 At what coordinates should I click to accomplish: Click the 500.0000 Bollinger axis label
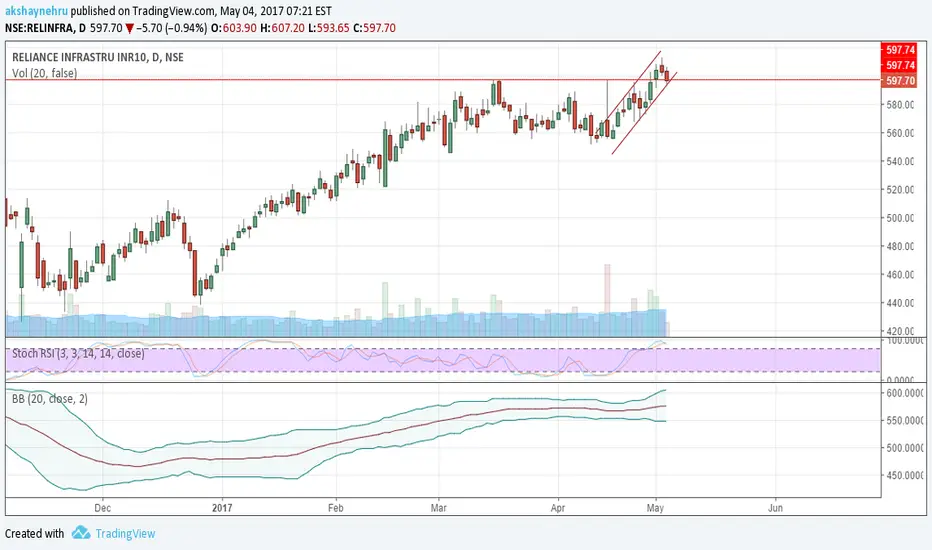[x=905, y=448]
